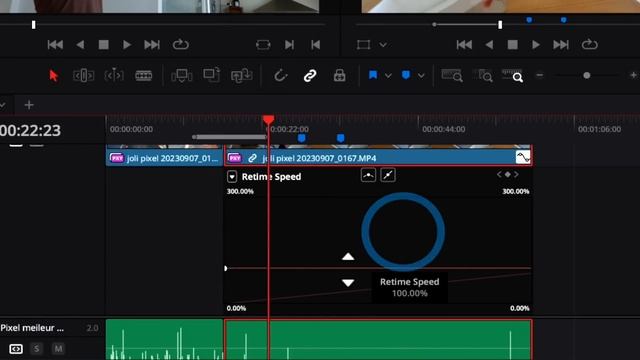
Task: Click the Pixel meileur track name
Action: click(32, 328)
